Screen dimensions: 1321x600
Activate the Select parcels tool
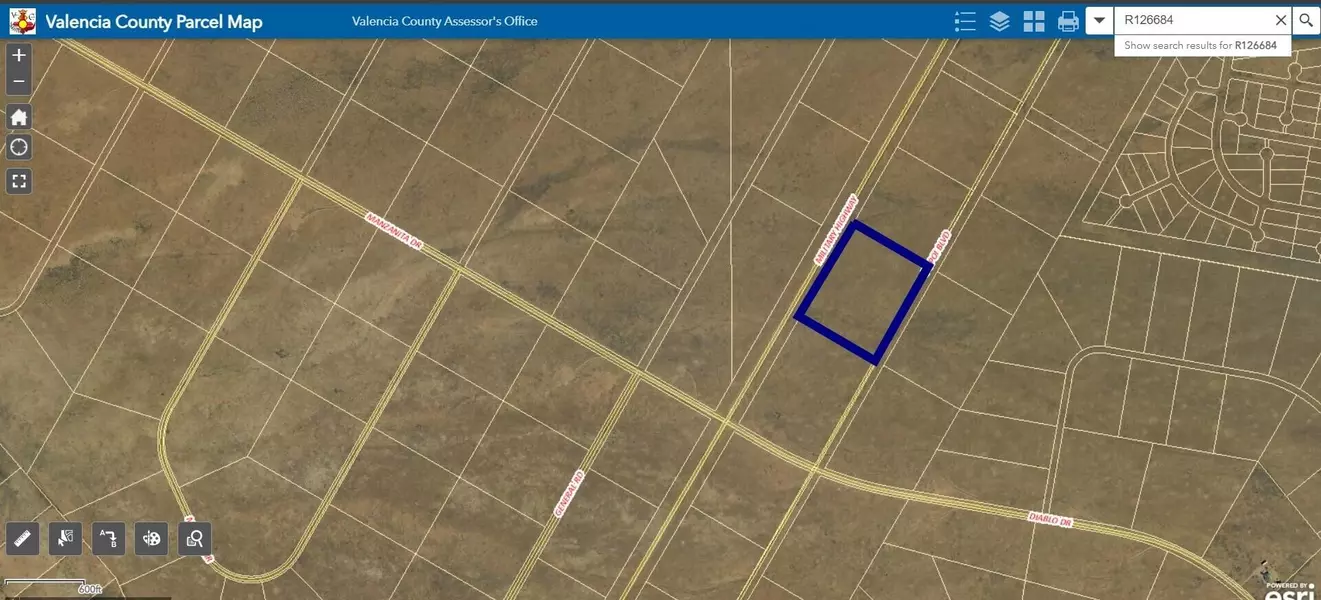click(66, 539)
